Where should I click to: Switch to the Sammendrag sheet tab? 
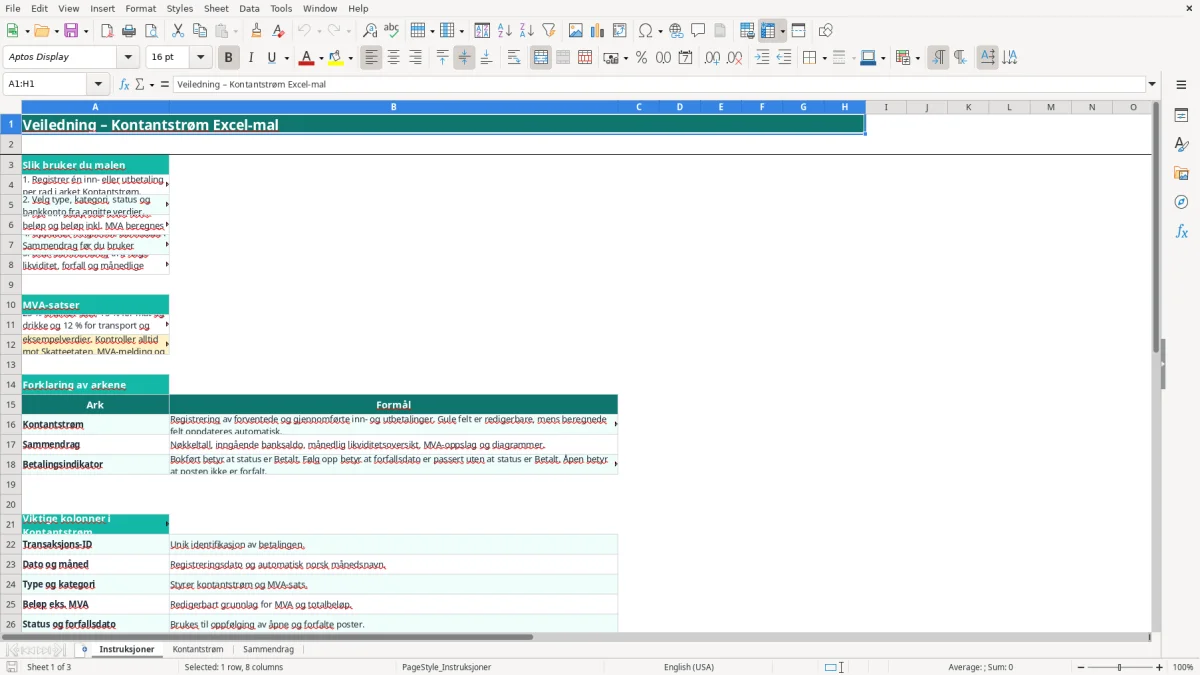[x=268, y=649]
